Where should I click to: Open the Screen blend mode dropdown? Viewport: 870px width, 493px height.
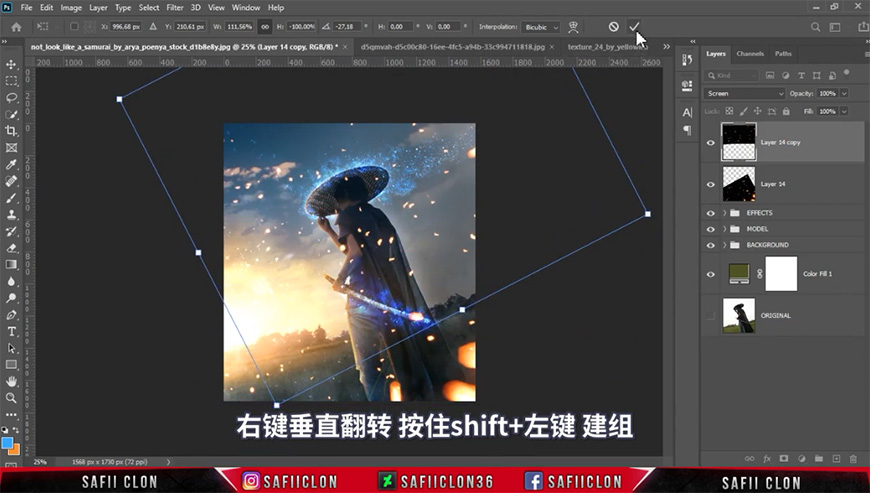pyautogui.click(x=744, y=94)
